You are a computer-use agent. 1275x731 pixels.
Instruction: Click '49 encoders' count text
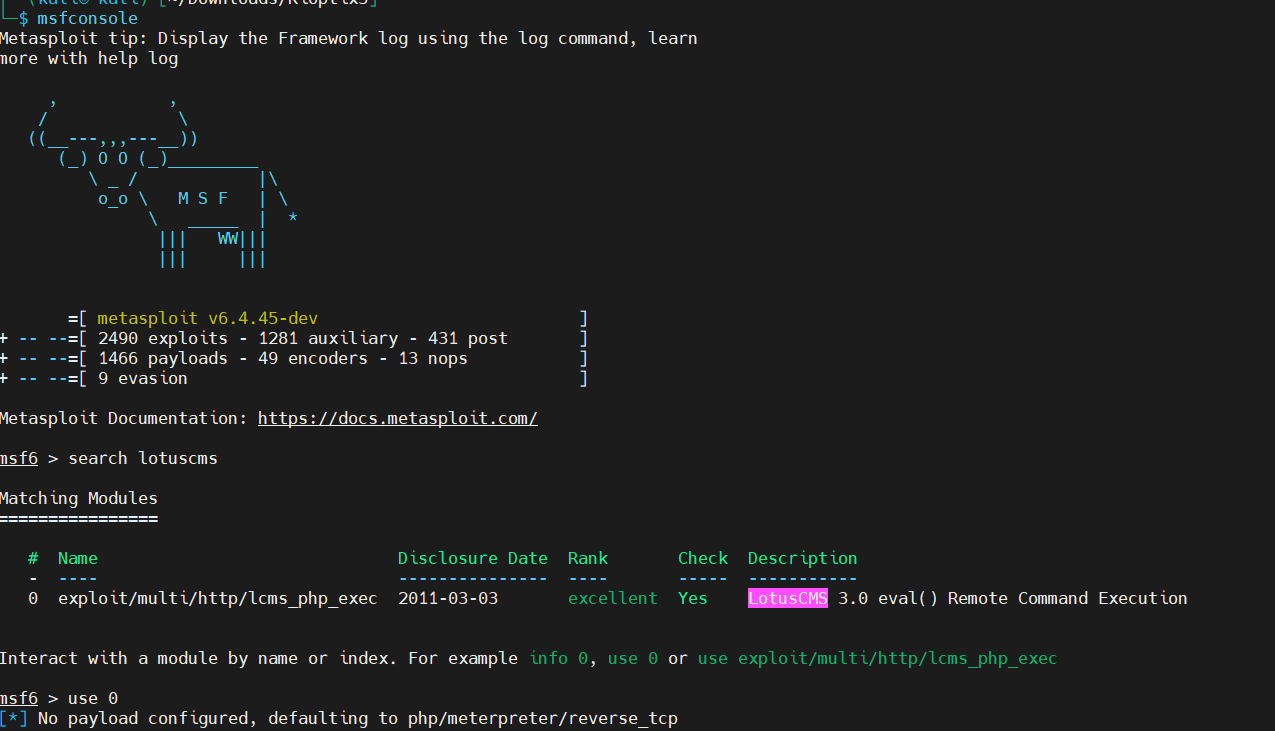pyautogui.click(x=313, y=358)
